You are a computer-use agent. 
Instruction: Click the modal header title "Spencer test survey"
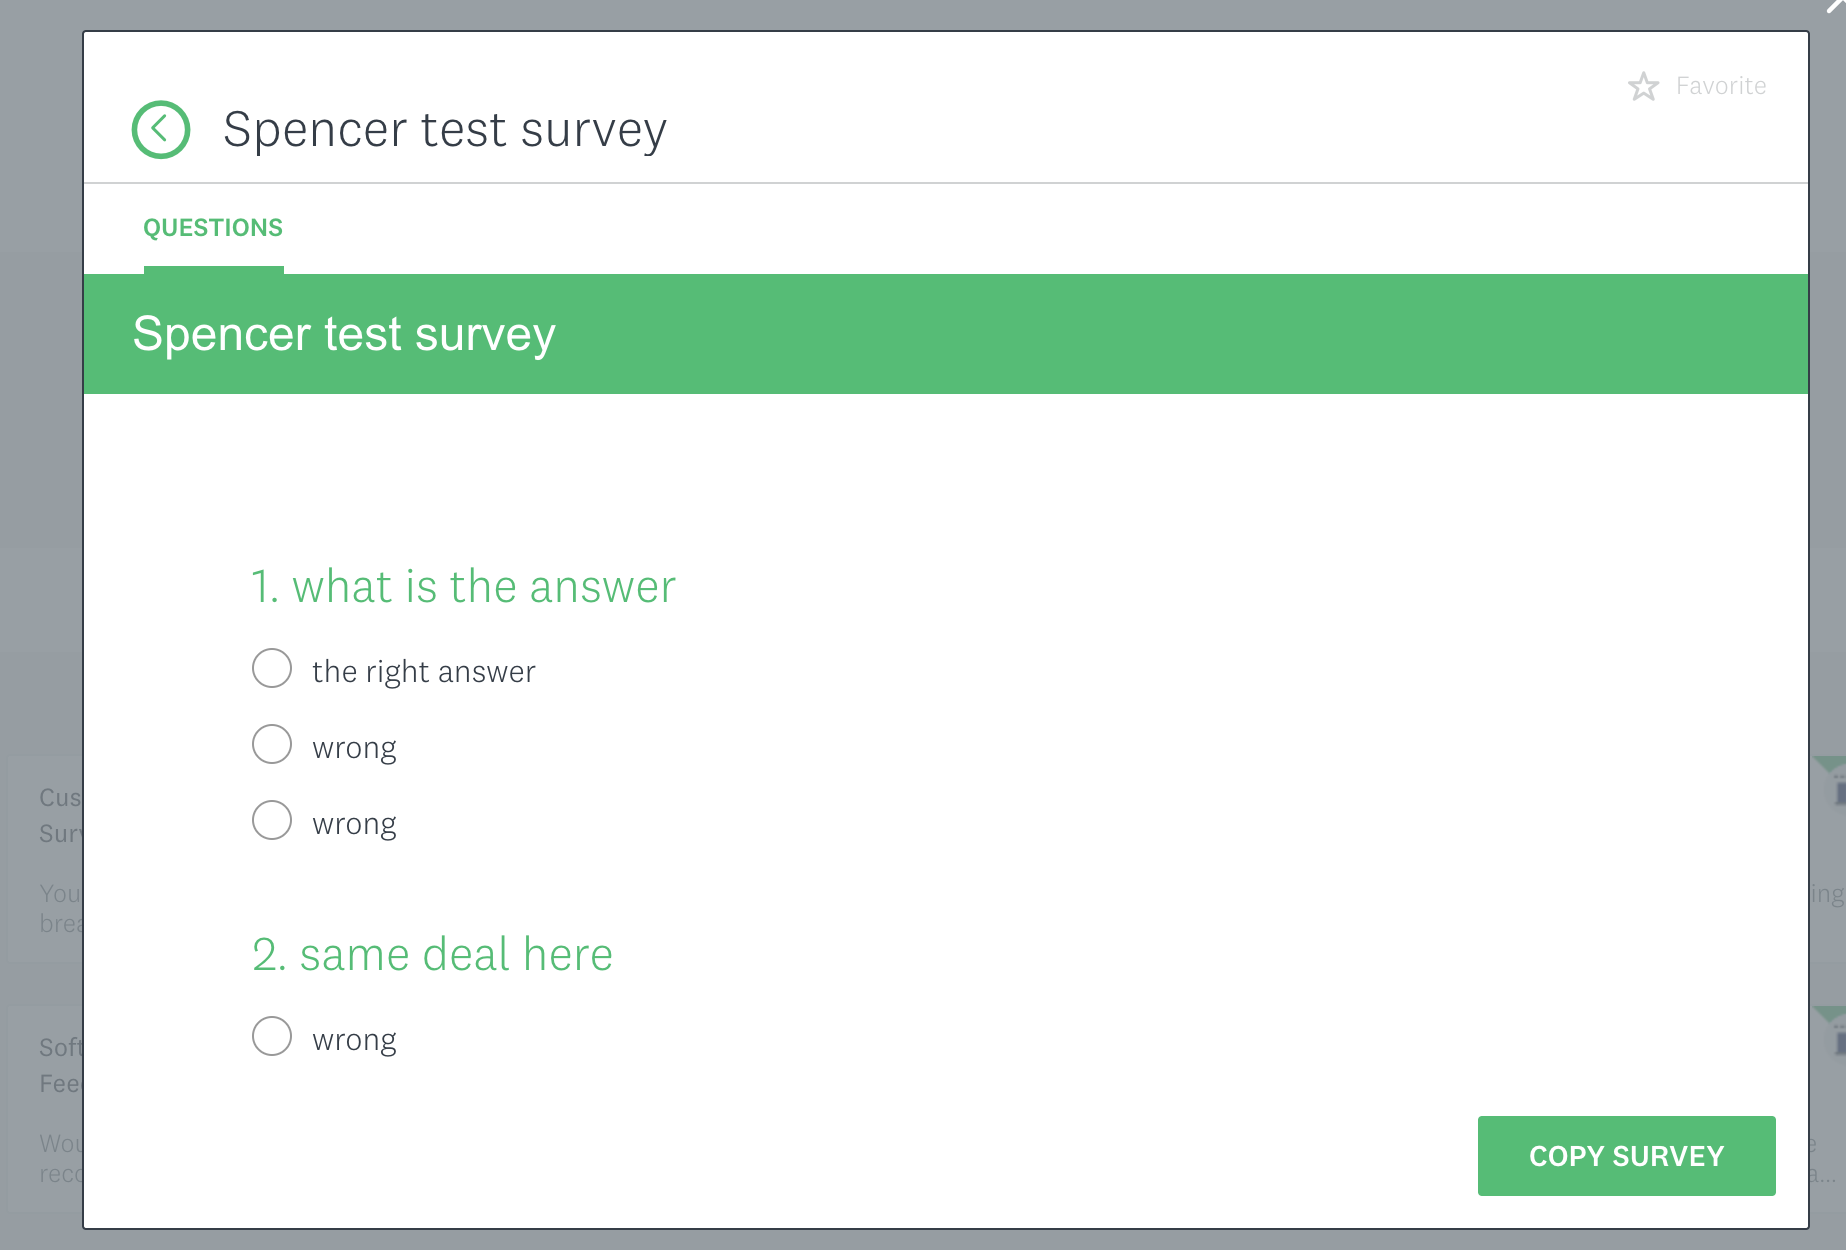(445, 130)
